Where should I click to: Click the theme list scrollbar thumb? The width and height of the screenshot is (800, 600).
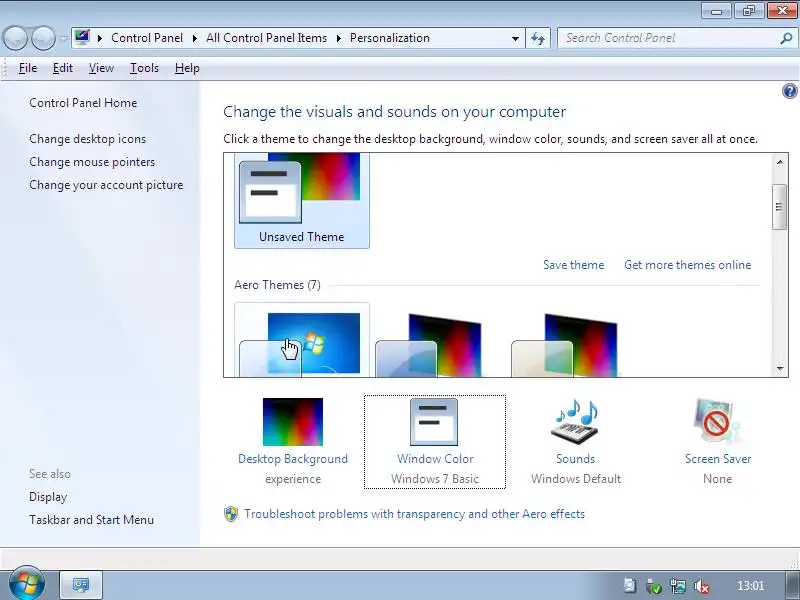point(779,207)
